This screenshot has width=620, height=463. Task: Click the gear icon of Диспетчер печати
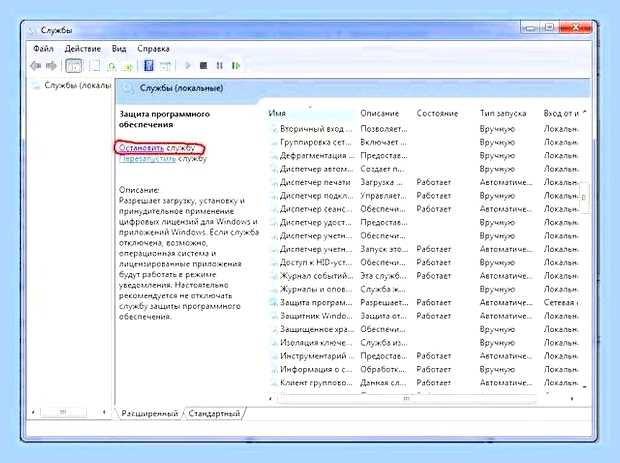coord(274,183)
